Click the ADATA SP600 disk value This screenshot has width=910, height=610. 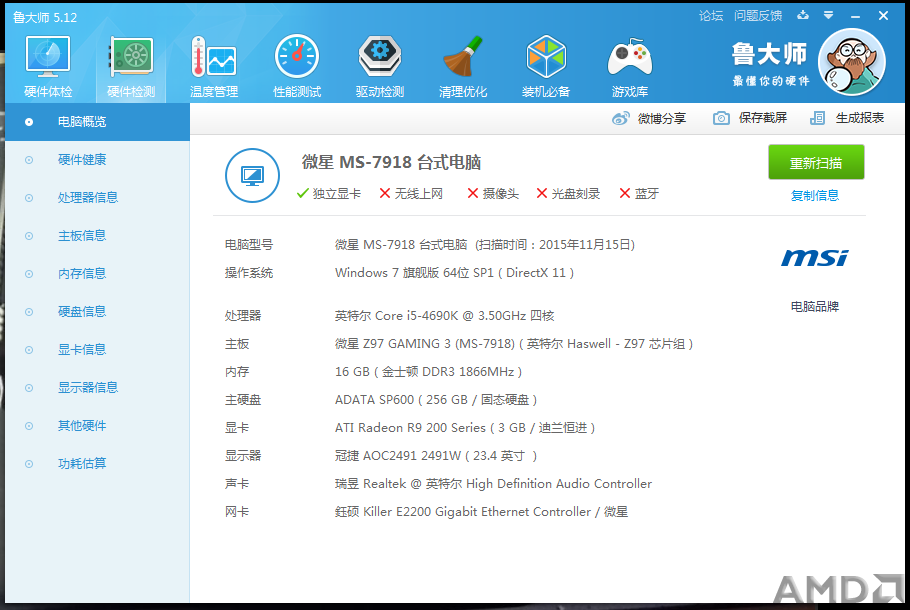point(436,400)
